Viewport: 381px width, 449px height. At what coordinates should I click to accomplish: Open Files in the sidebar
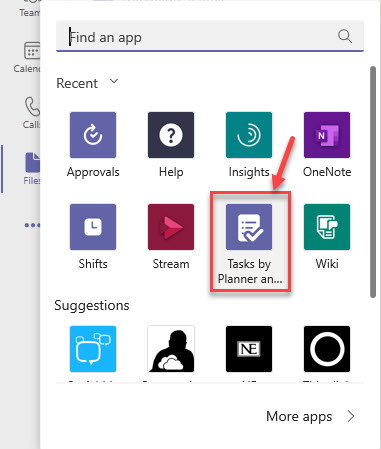(x=32, y=169)
